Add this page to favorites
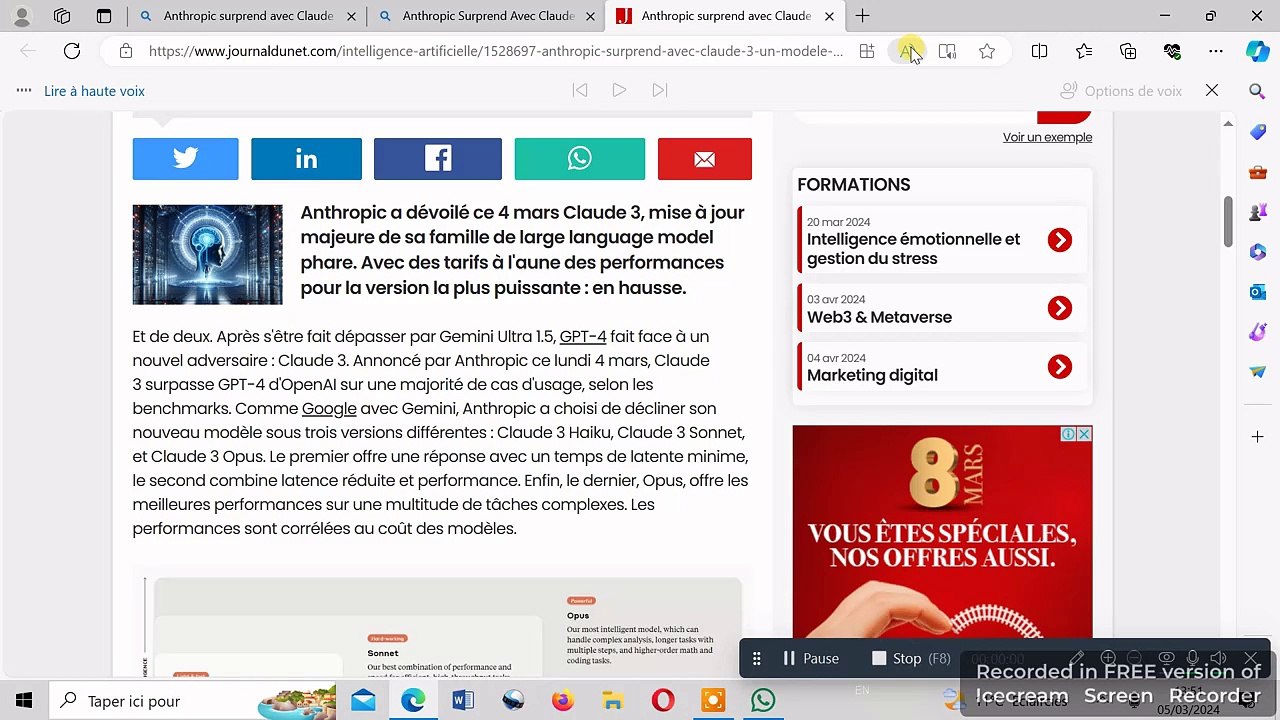This screenshot has width=1280, height=720. coord(987,51)
